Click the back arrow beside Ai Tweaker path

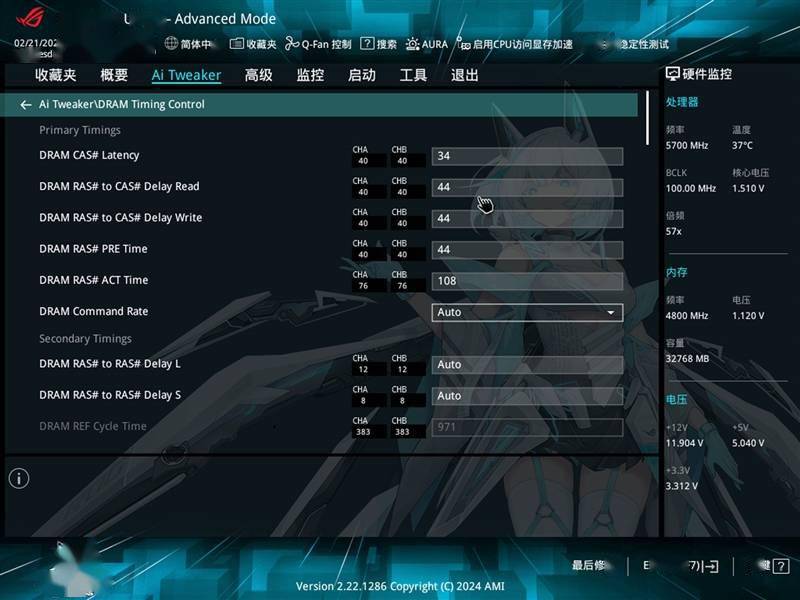(x=26, y=105)
